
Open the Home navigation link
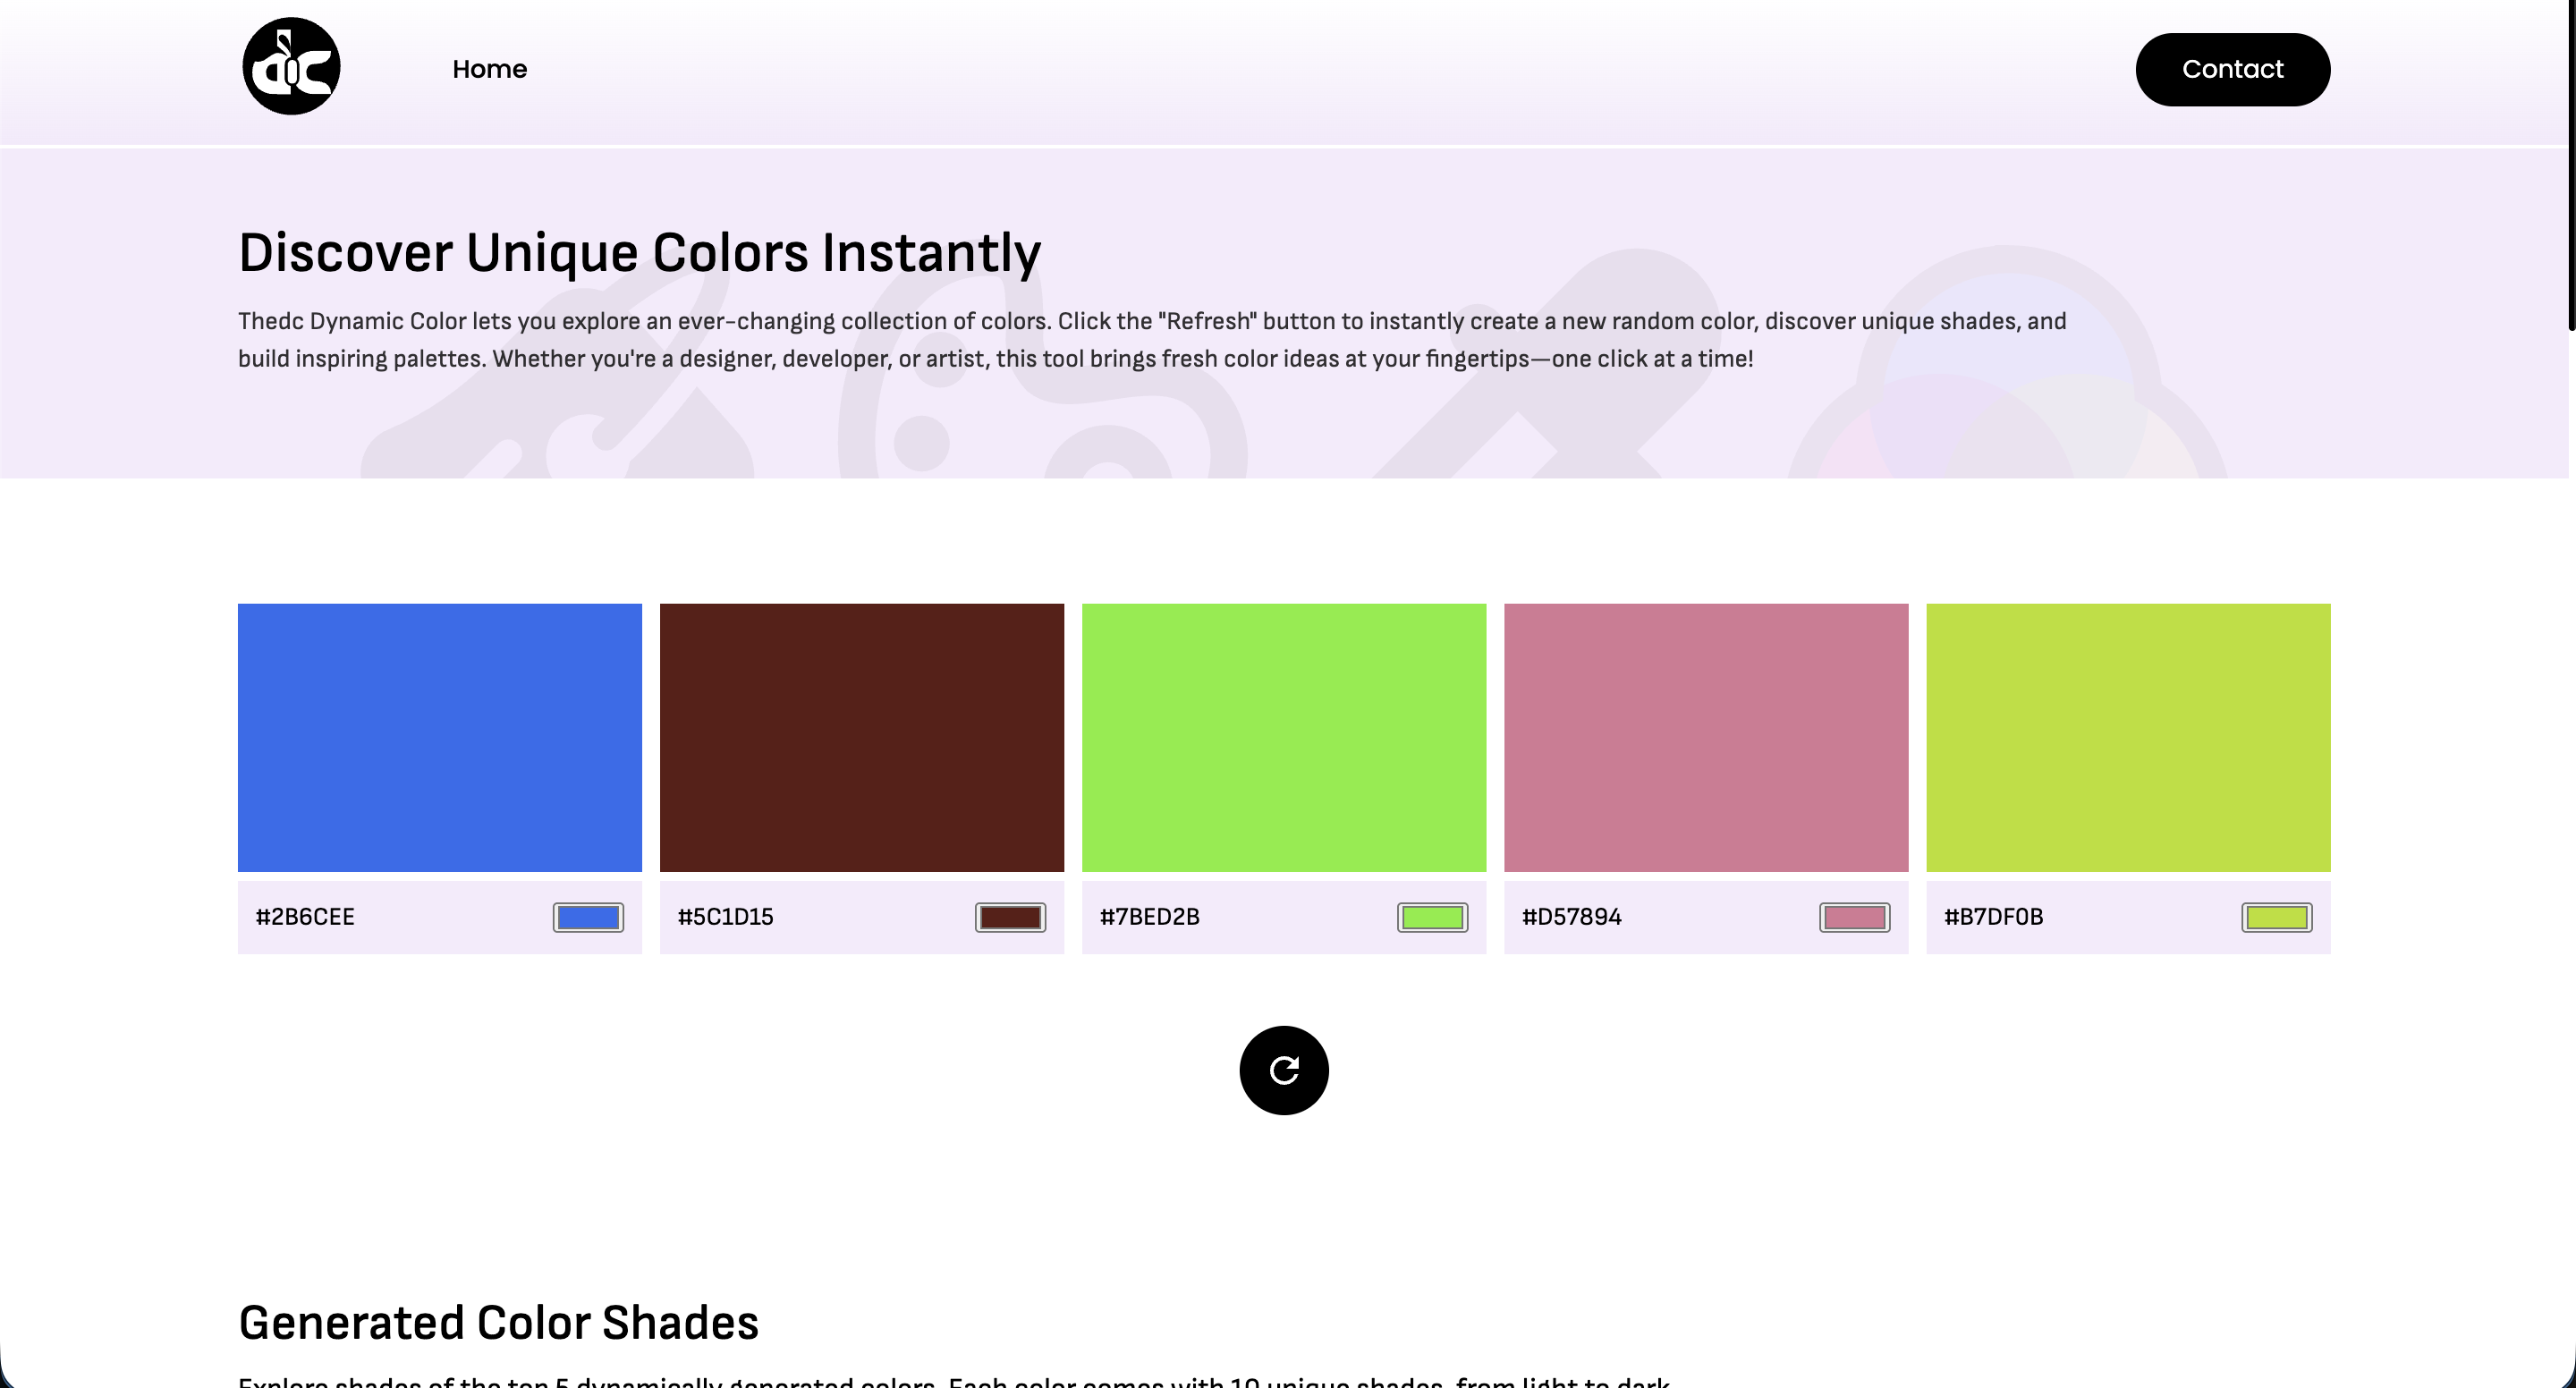(x=489, y=69)
